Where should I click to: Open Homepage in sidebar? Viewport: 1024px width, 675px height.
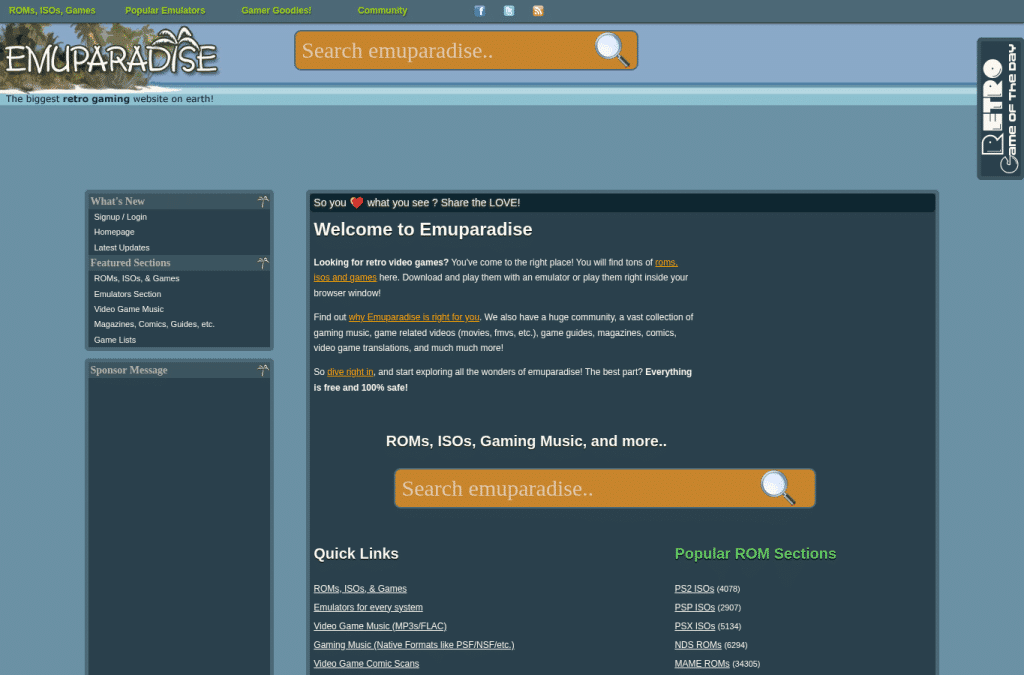[x=114, y=232]
